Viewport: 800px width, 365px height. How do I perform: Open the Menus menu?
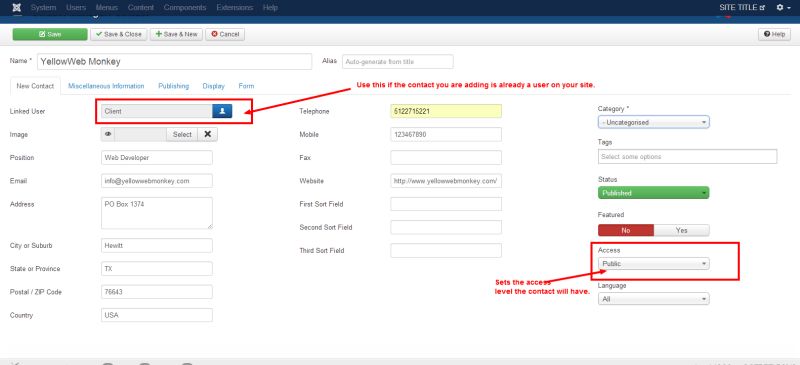pos(107,8)
